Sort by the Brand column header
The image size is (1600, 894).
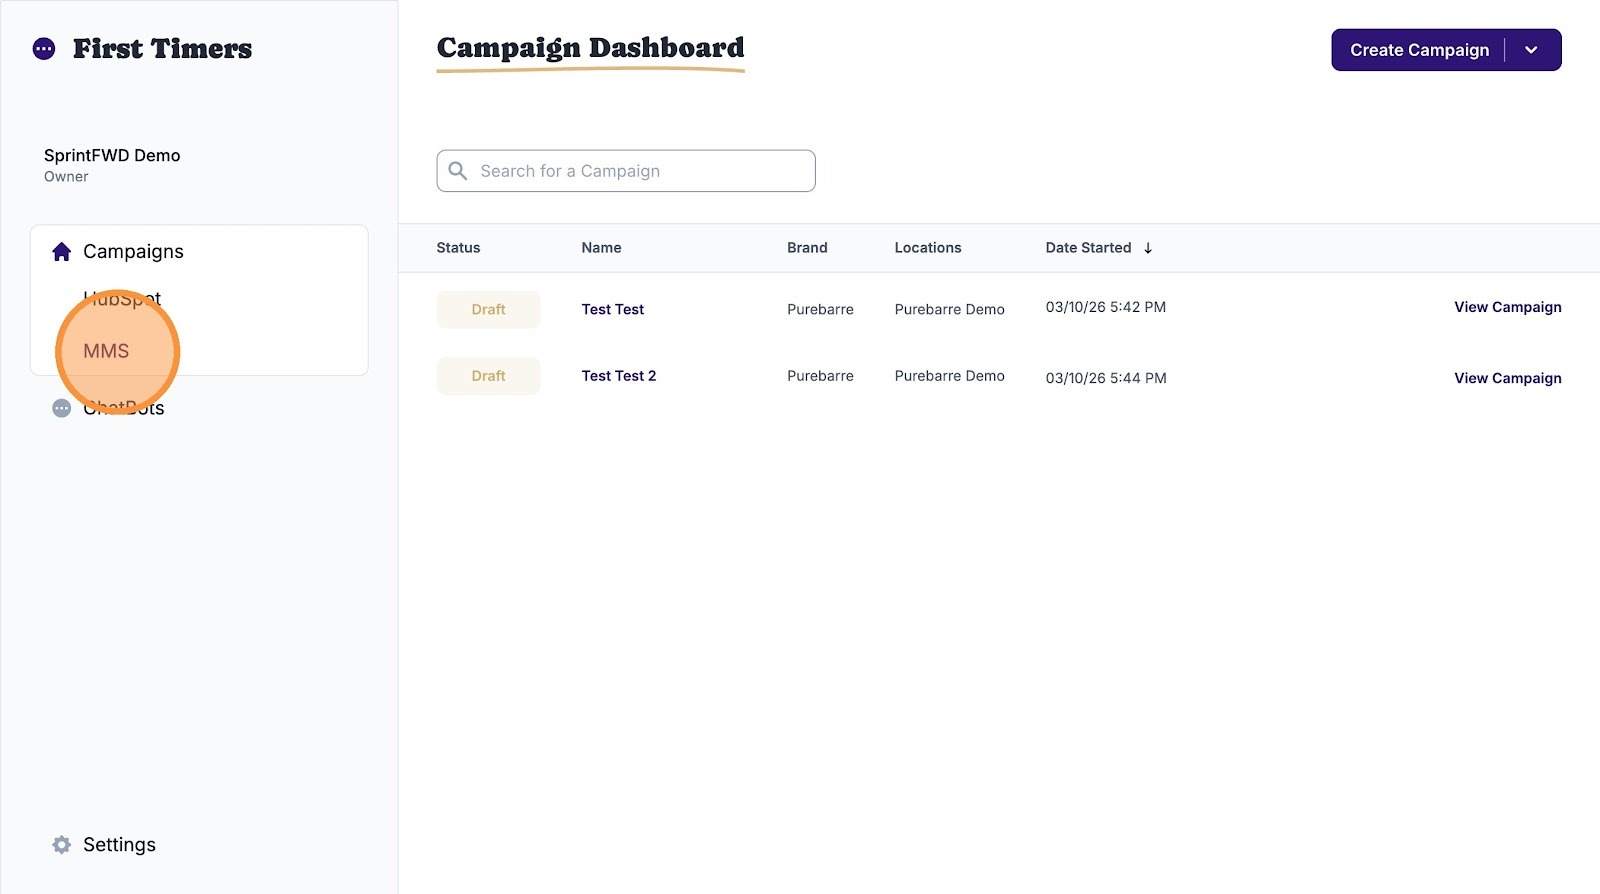pyautogui.click(x=807, y=248)
